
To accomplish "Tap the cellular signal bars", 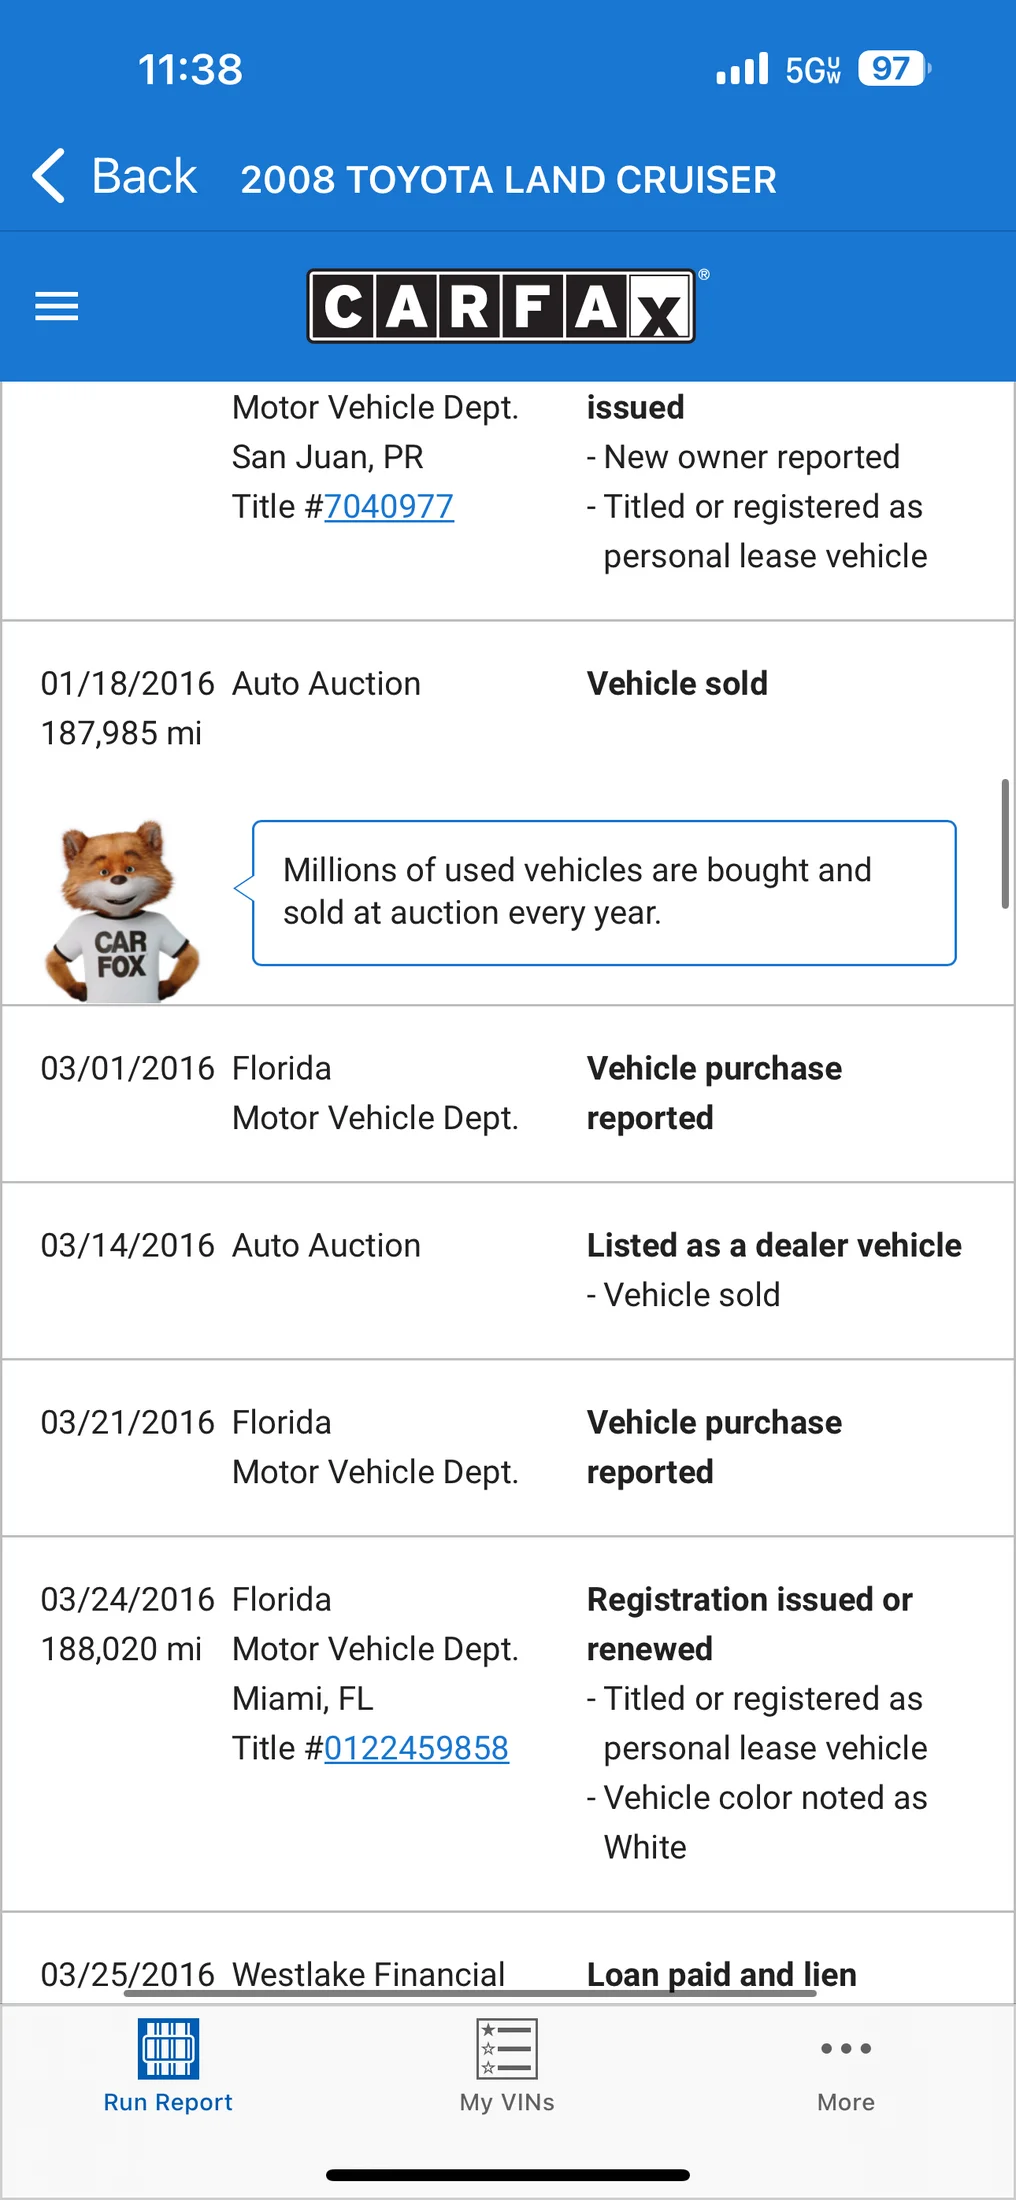I will [x=742, y=69].
